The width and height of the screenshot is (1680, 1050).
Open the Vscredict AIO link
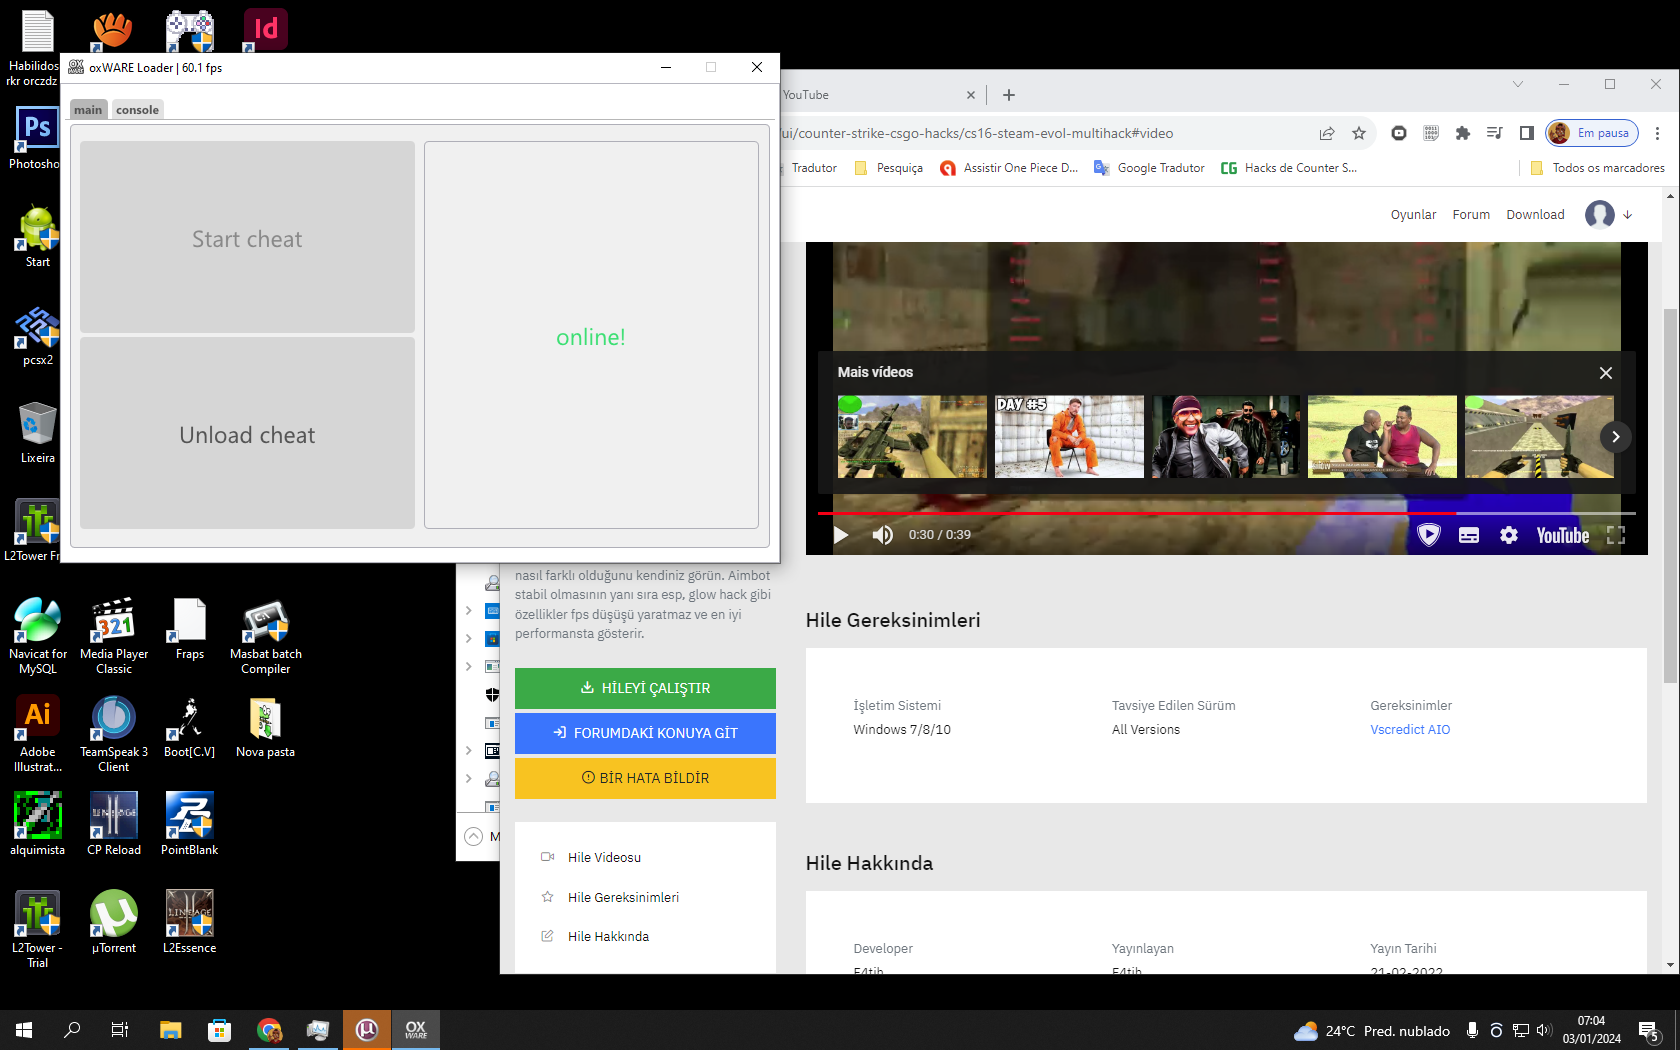pos(1410,730)
